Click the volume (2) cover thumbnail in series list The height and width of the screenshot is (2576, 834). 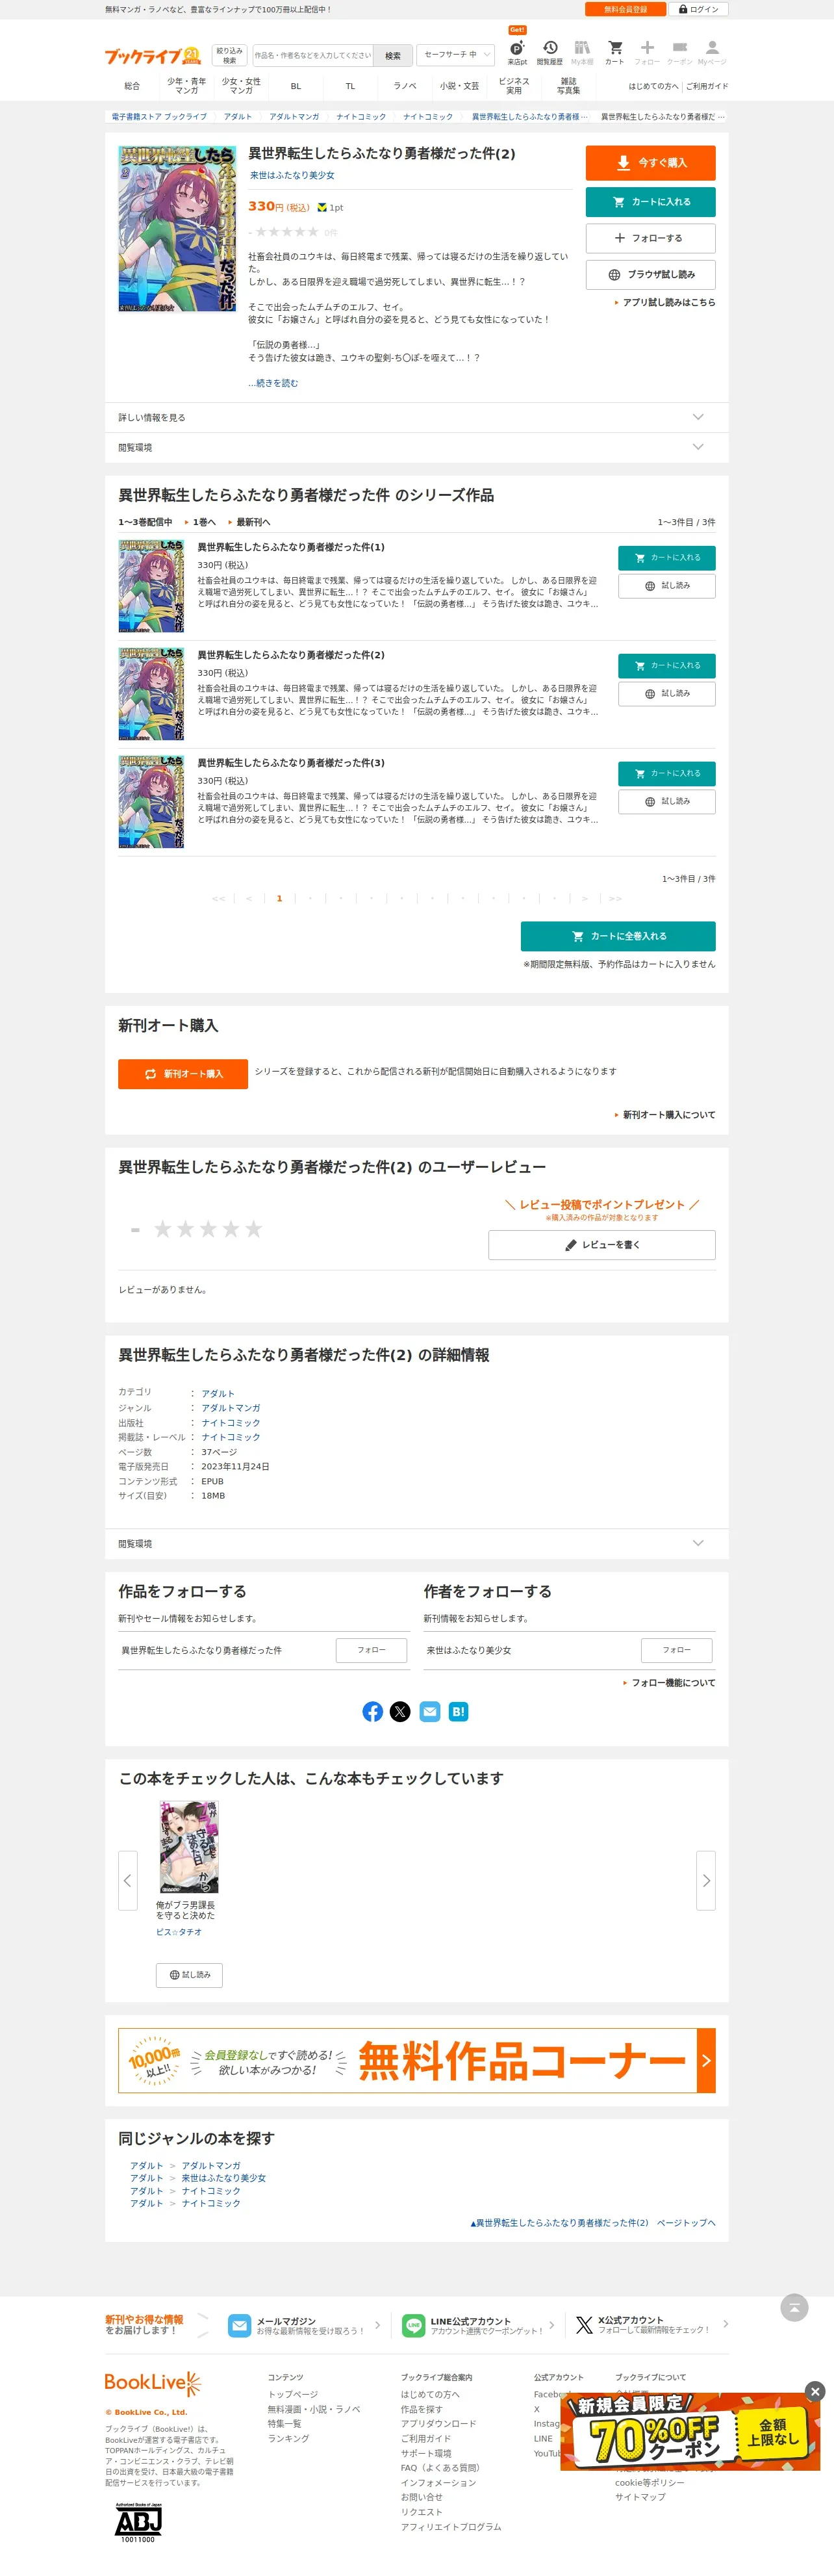tap(151, 694)
